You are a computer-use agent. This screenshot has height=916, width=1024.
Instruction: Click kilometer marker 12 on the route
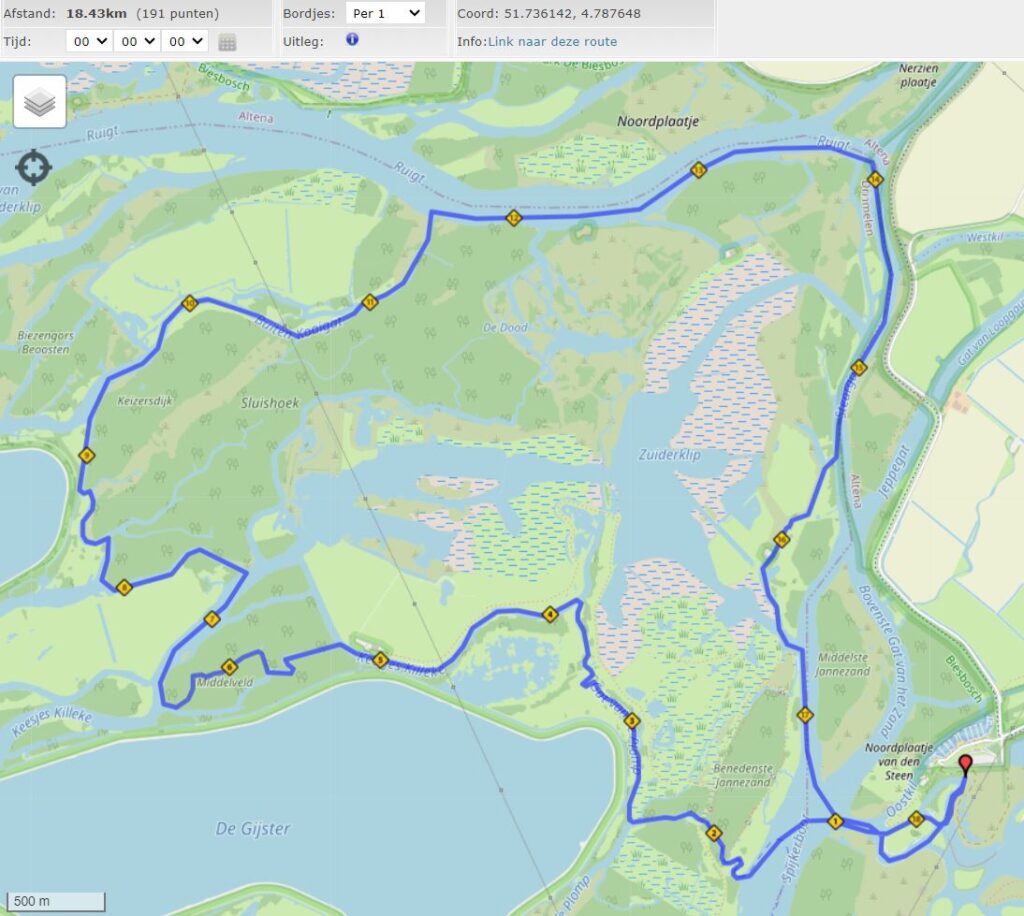(x=513, y=217)
